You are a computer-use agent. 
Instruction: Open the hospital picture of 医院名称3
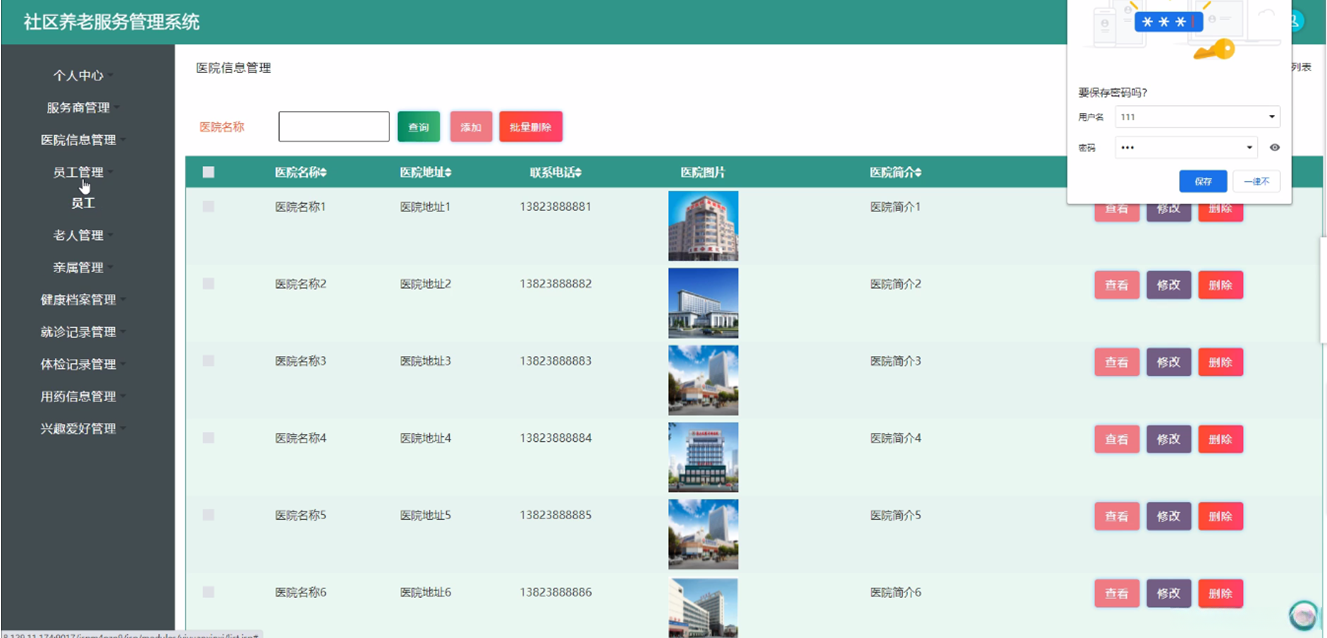(x=703, y=380)
